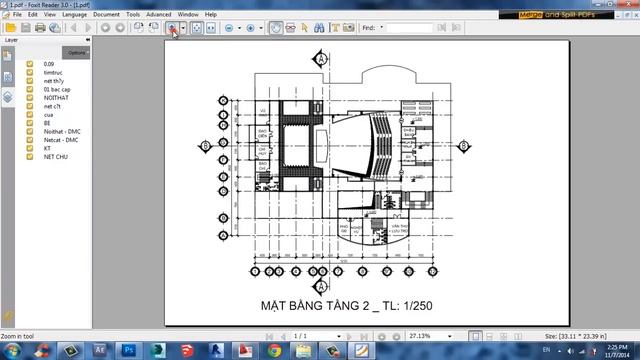
Task: Toggle visibility of NET CHU layer
Action: pos(30,157)
